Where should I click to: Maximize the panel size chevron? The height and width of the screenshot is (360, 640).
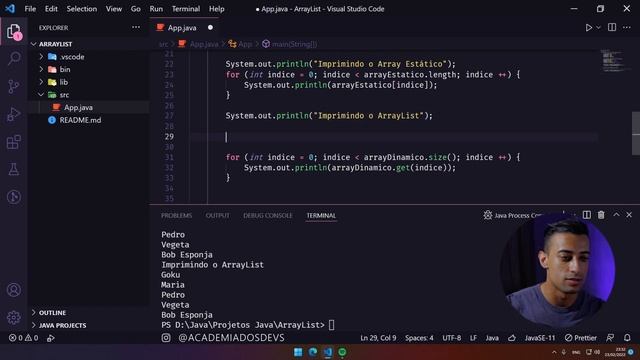(616, 215)
